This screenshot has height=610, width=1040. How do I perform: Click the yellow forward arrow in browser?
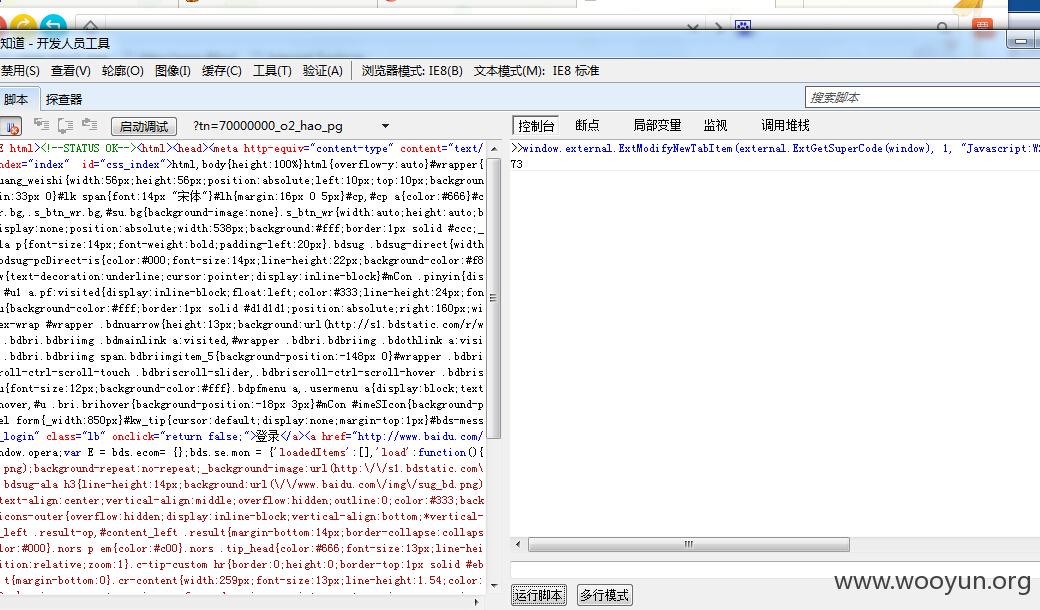click(x=25, y=23)
